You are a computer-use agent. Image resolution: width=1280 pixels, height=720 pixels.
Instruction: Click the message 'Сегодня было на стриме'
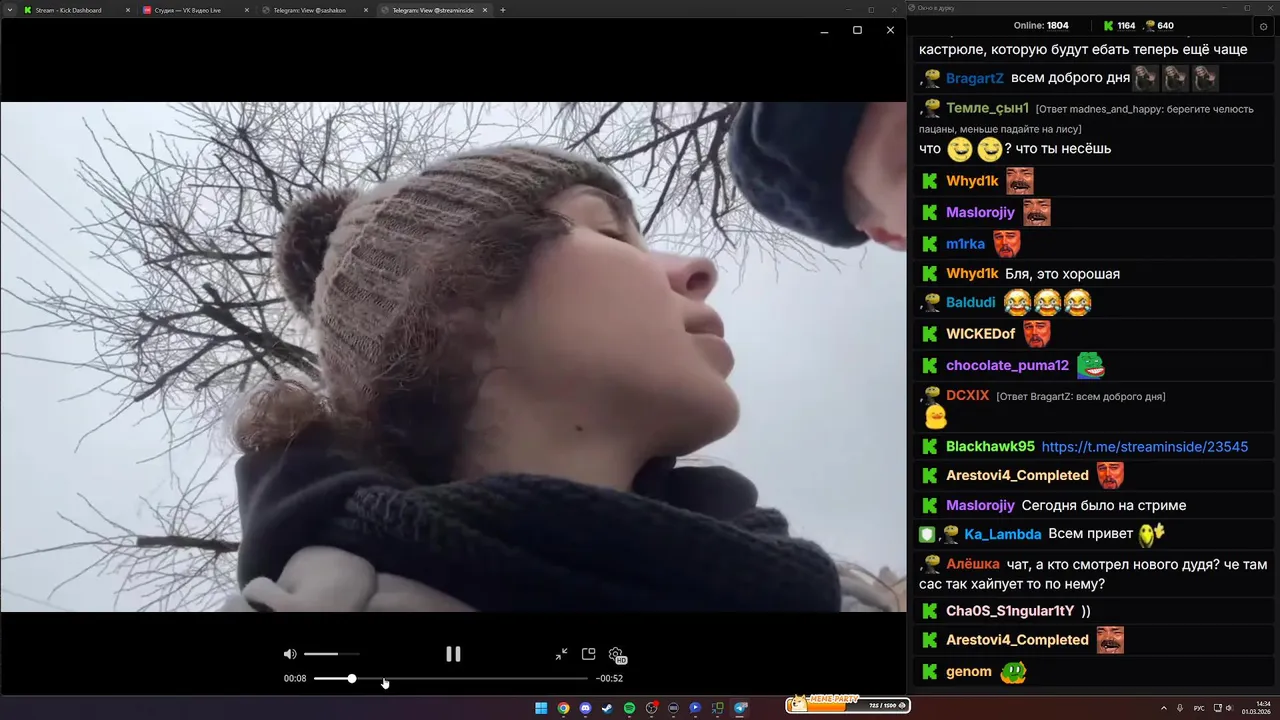(1104, 506)
